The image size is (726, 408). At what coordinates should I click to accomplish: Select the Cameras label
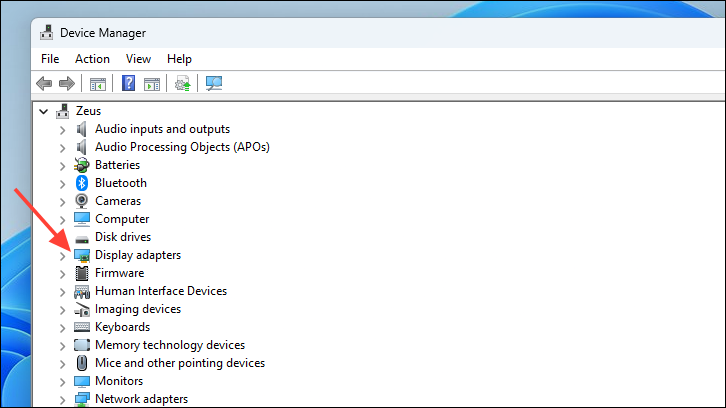118,201
